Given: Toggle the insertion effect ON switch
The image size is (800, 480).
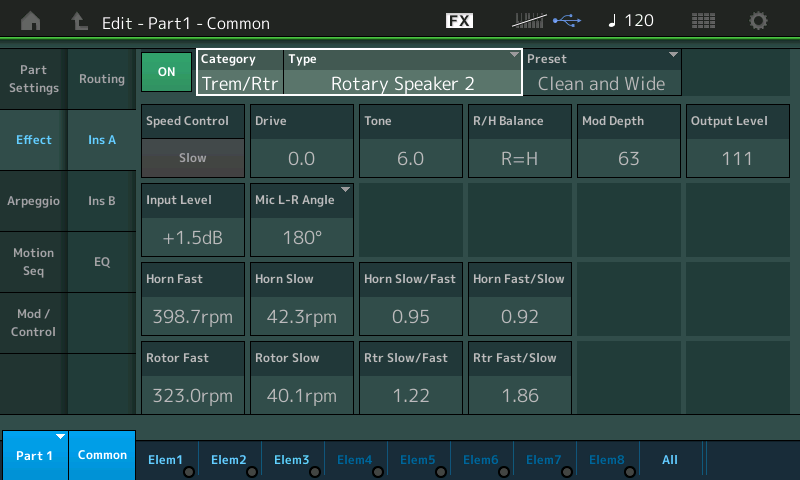Looking at the screenshot, I should pos(166,72).
